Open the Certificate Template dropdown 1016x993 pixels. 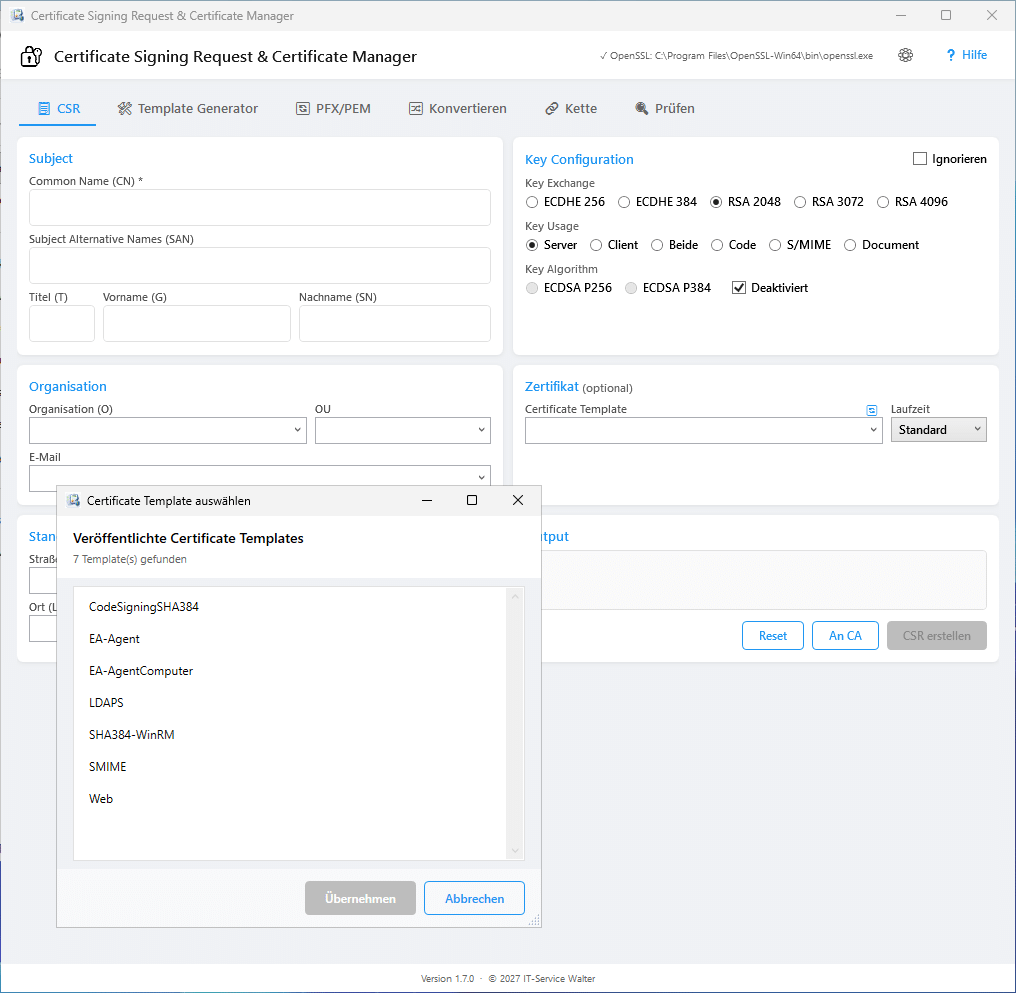pos(873,430)
